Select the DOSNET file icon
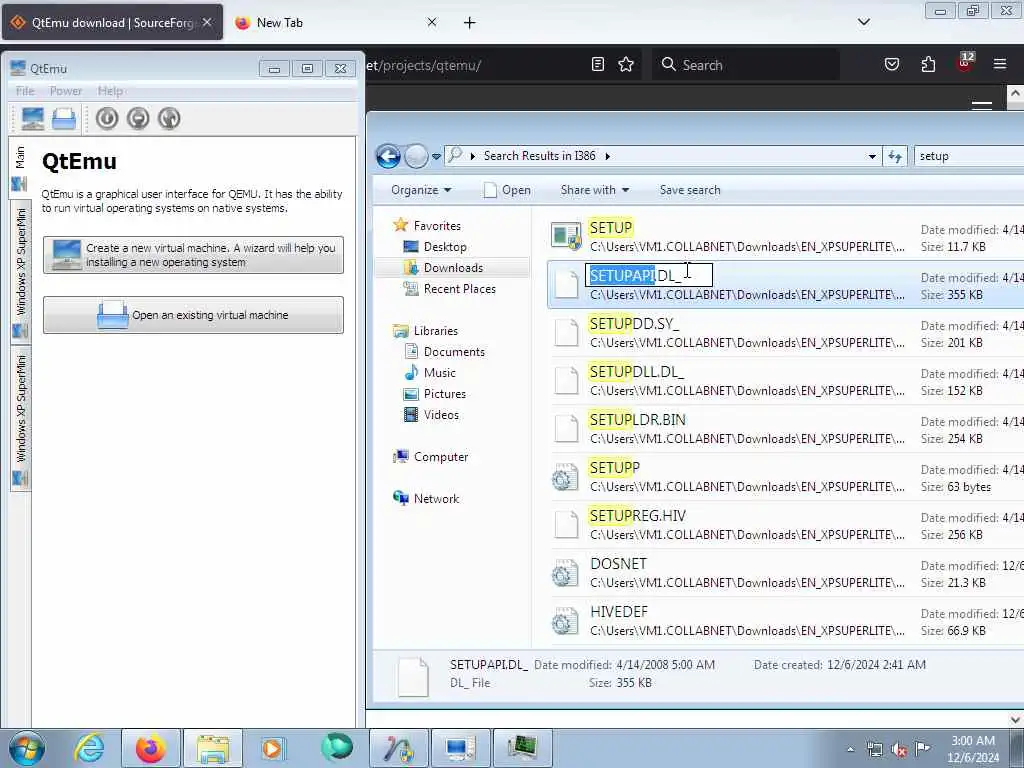Screen dimensions: 1024x768 566,573
